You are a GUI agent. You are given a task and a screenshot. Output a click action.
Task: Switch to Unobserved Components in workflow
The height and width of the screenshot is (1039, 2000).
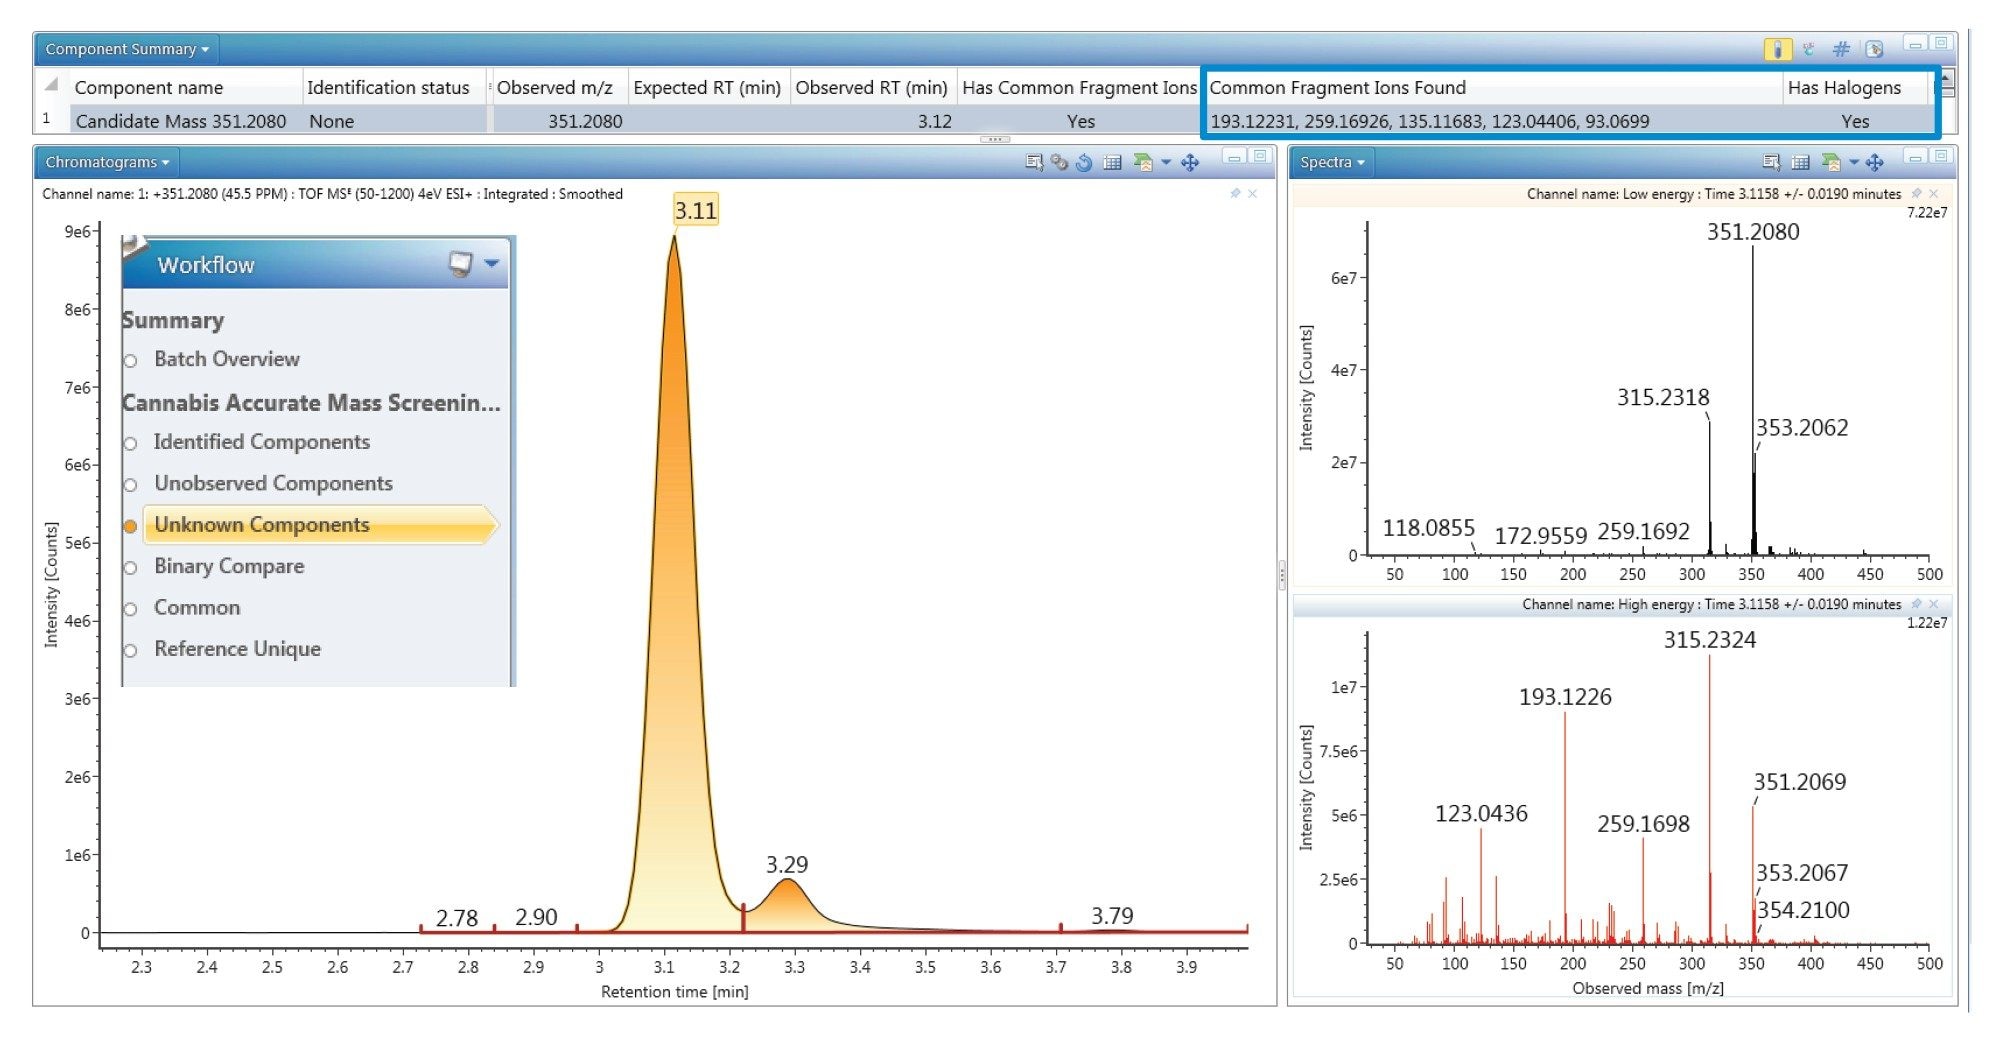273,483
